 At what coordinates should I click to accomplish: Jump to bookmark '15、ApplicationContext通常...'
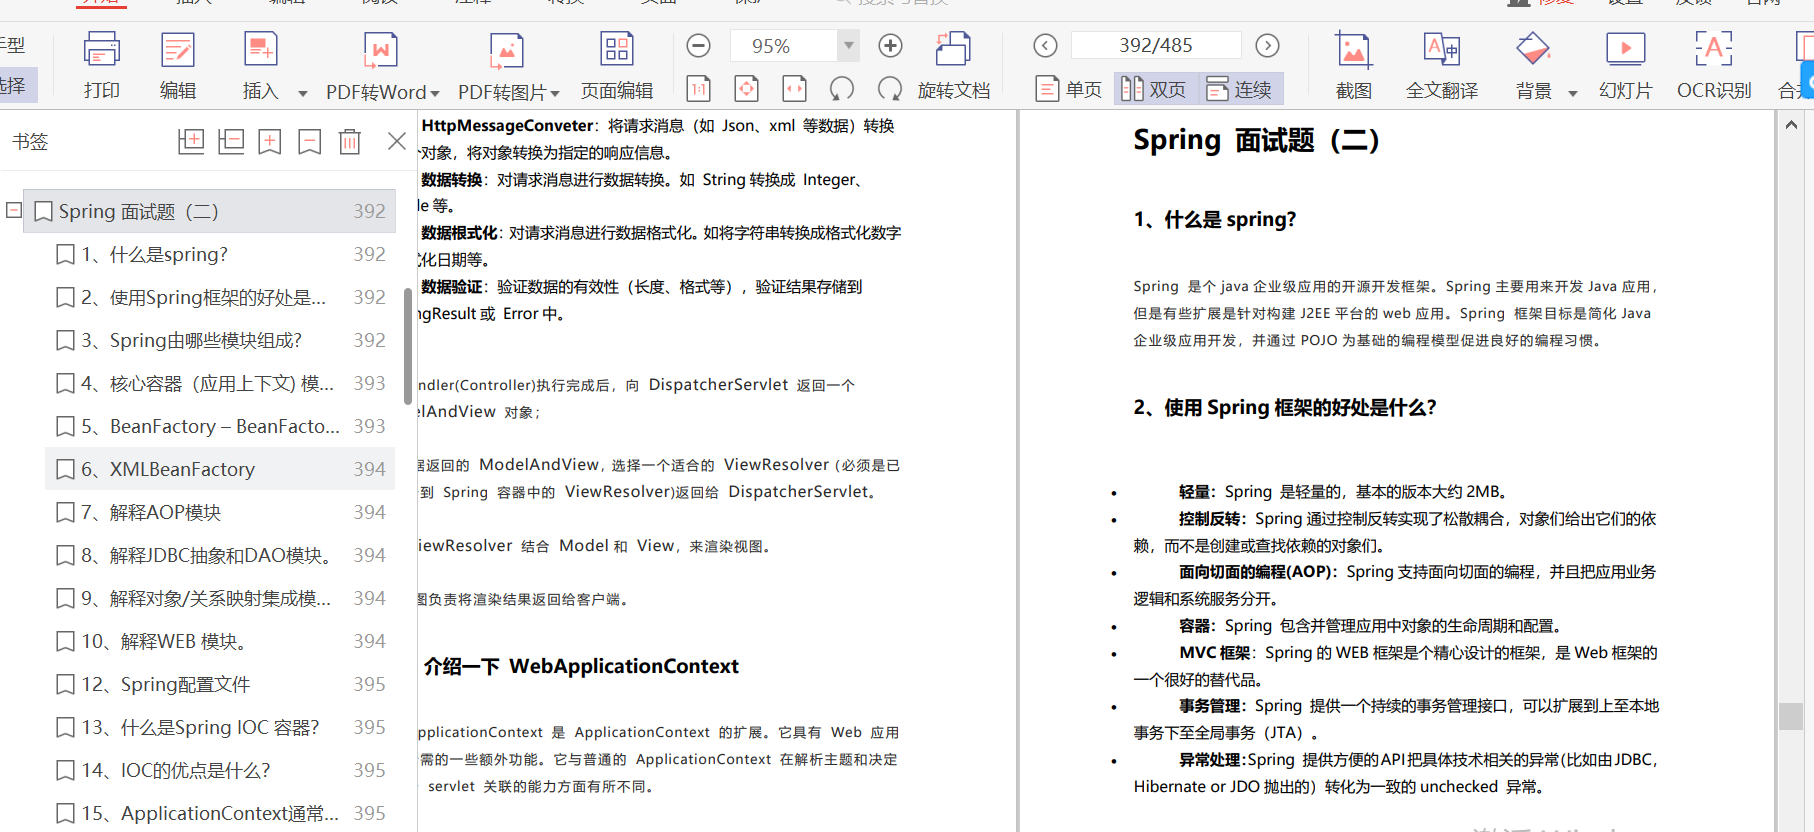click(x=210, y=813)
